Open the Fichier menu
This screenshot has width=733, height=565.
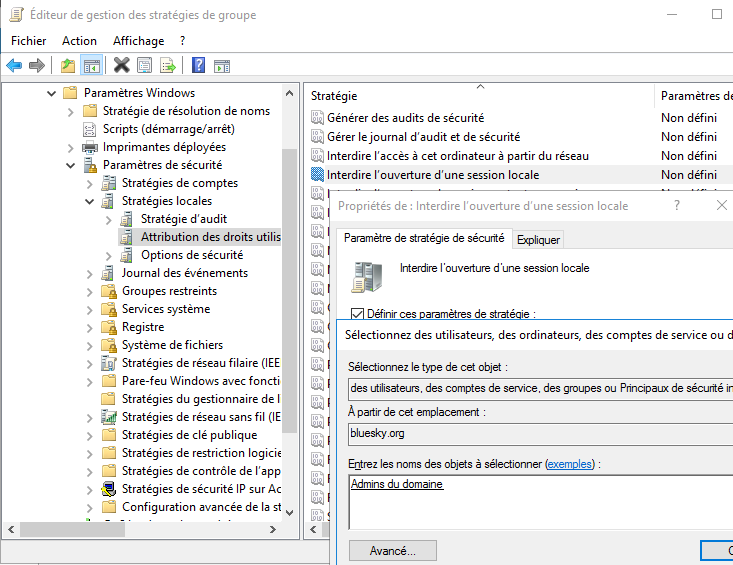point(29,41)
